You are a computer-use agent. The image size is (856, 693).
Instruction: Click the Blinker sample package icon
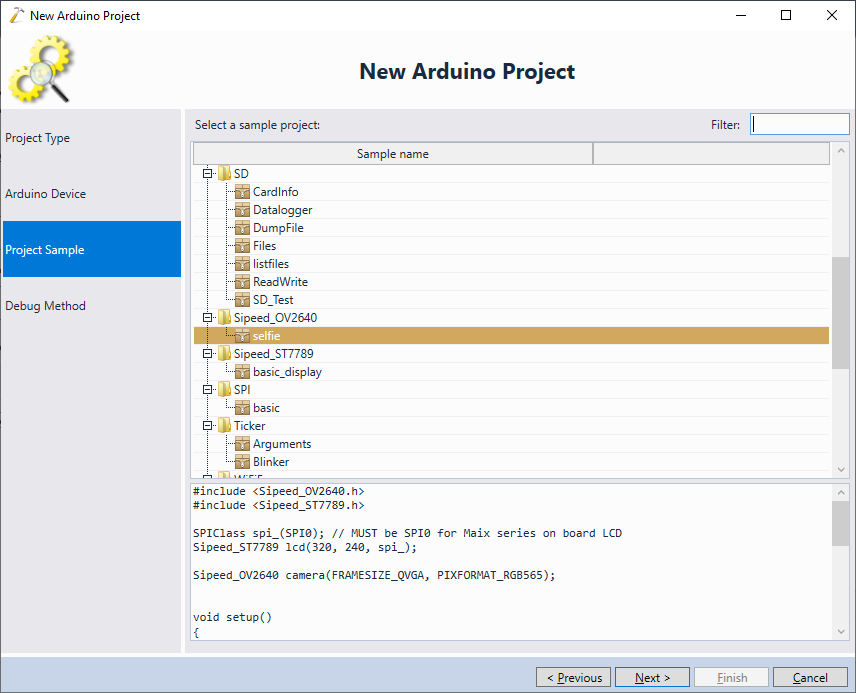coord(242,463)
